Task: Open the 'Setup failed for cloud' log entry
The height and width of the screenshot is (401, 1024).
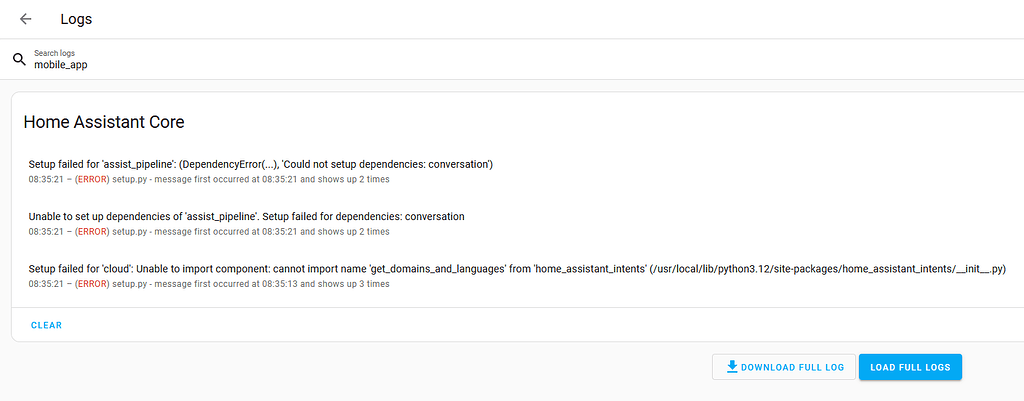Action: (x=516, y=268)
